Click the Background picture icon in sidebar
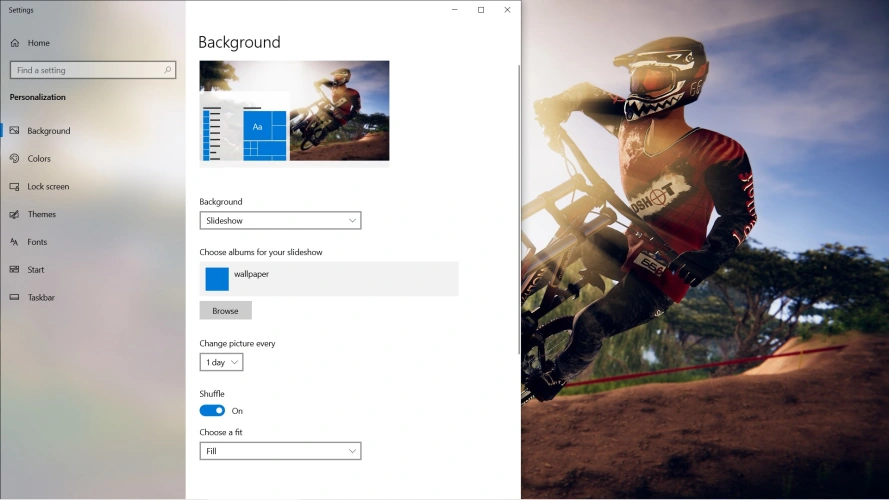This screenshot has height=500, width=889. 15,131
